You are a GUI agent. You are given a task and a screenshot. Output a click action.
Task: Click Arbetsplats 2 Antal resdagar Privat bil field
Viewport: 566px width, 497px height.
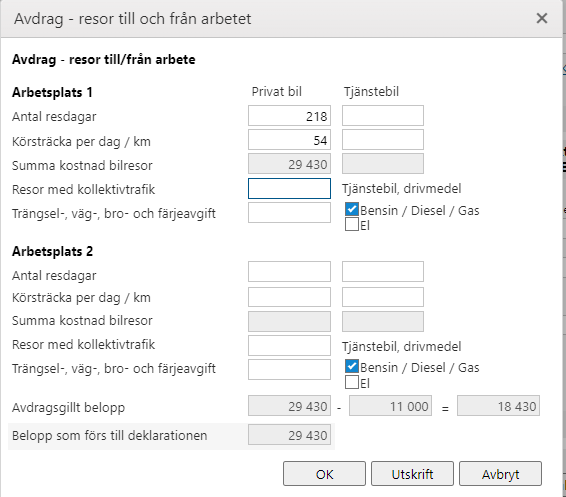289,272
